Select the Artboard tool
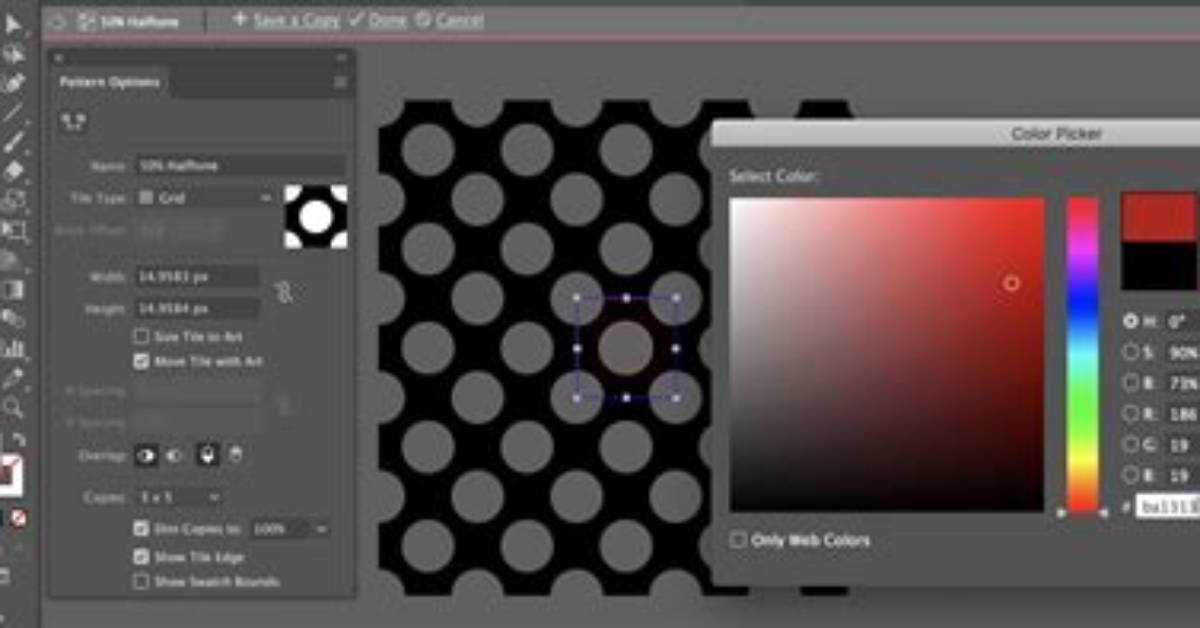The image size is (1200, 628). (13, 231)
